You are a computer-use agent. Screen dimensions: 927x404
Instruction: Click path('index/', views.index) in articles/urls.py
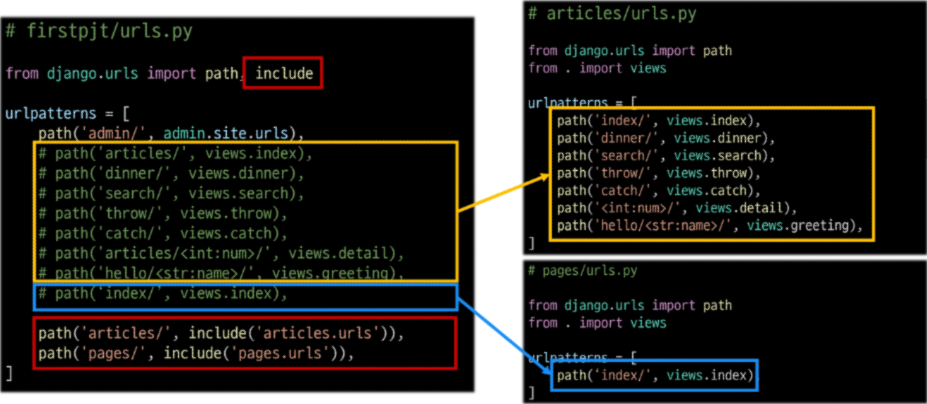658,121
